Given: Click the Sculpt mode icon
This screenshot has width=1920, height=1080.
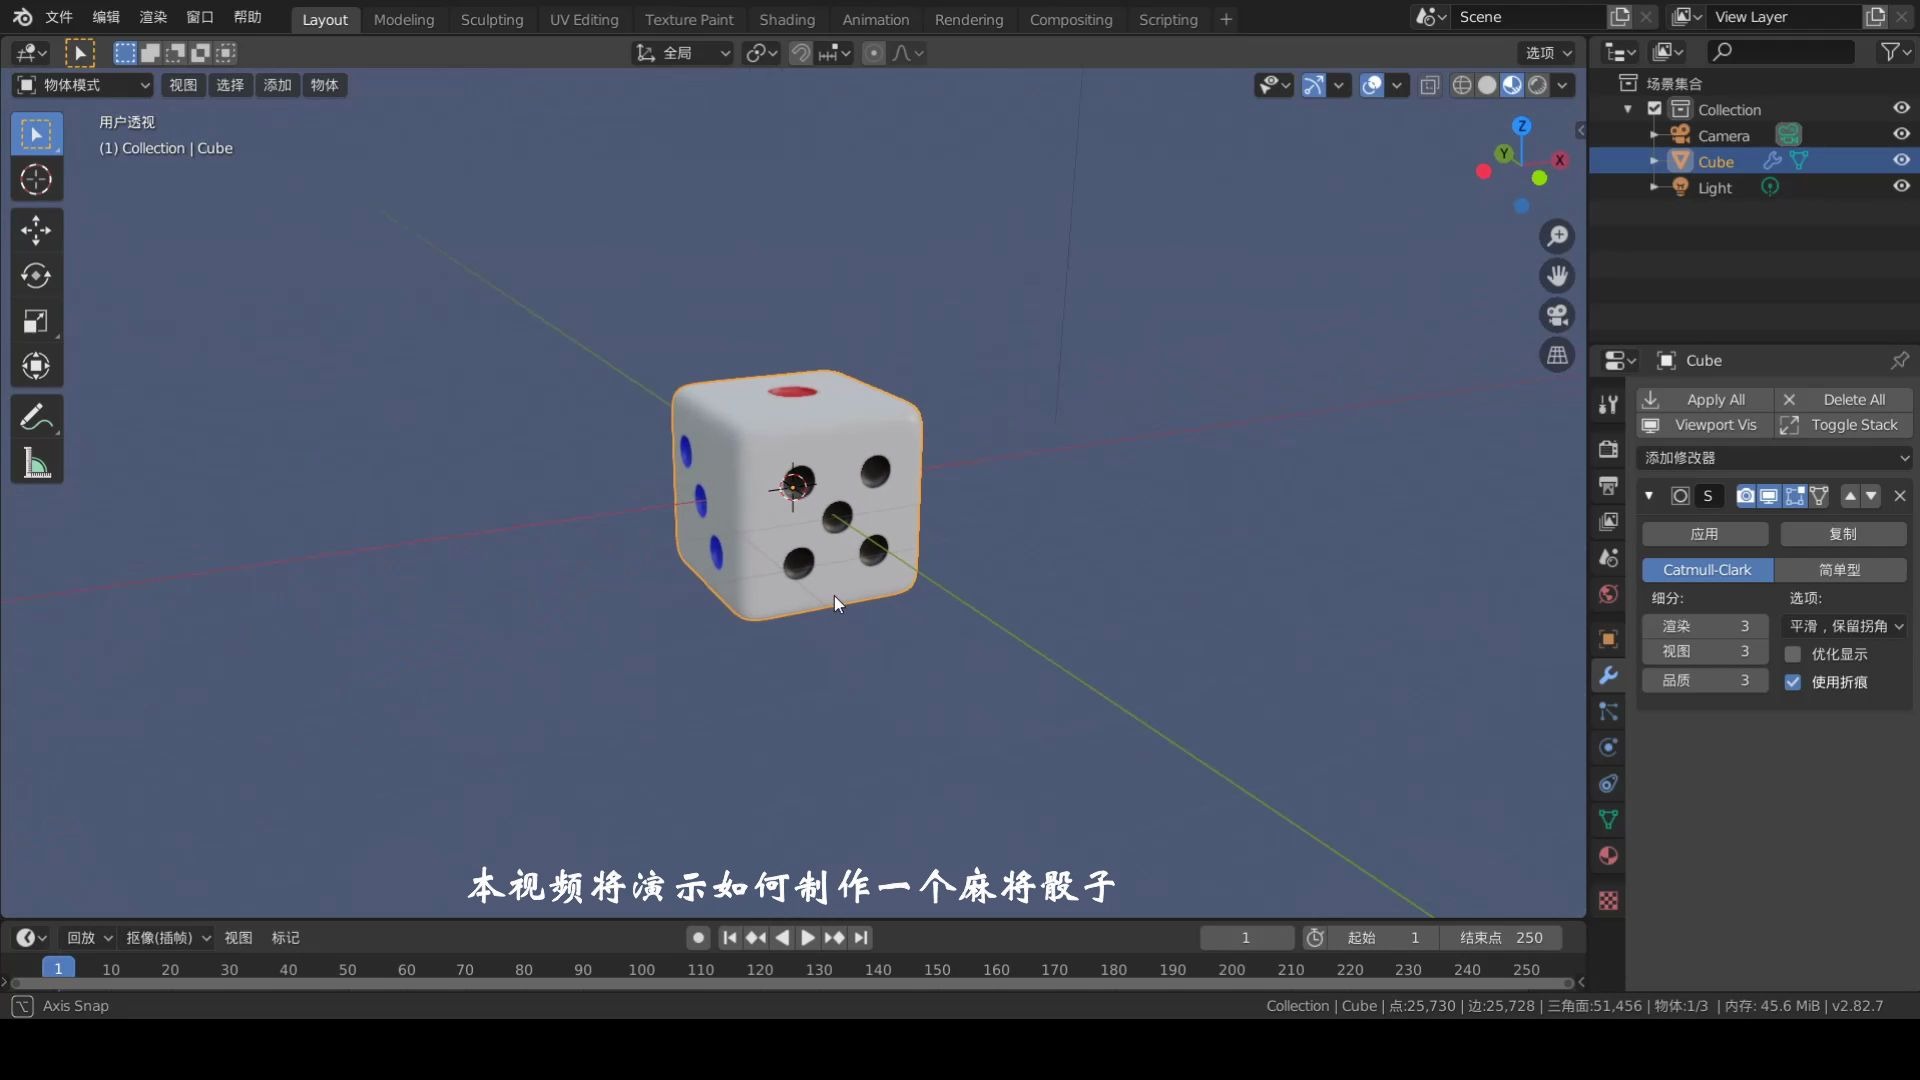Looking at the screenshot, I should coord(491,18).
